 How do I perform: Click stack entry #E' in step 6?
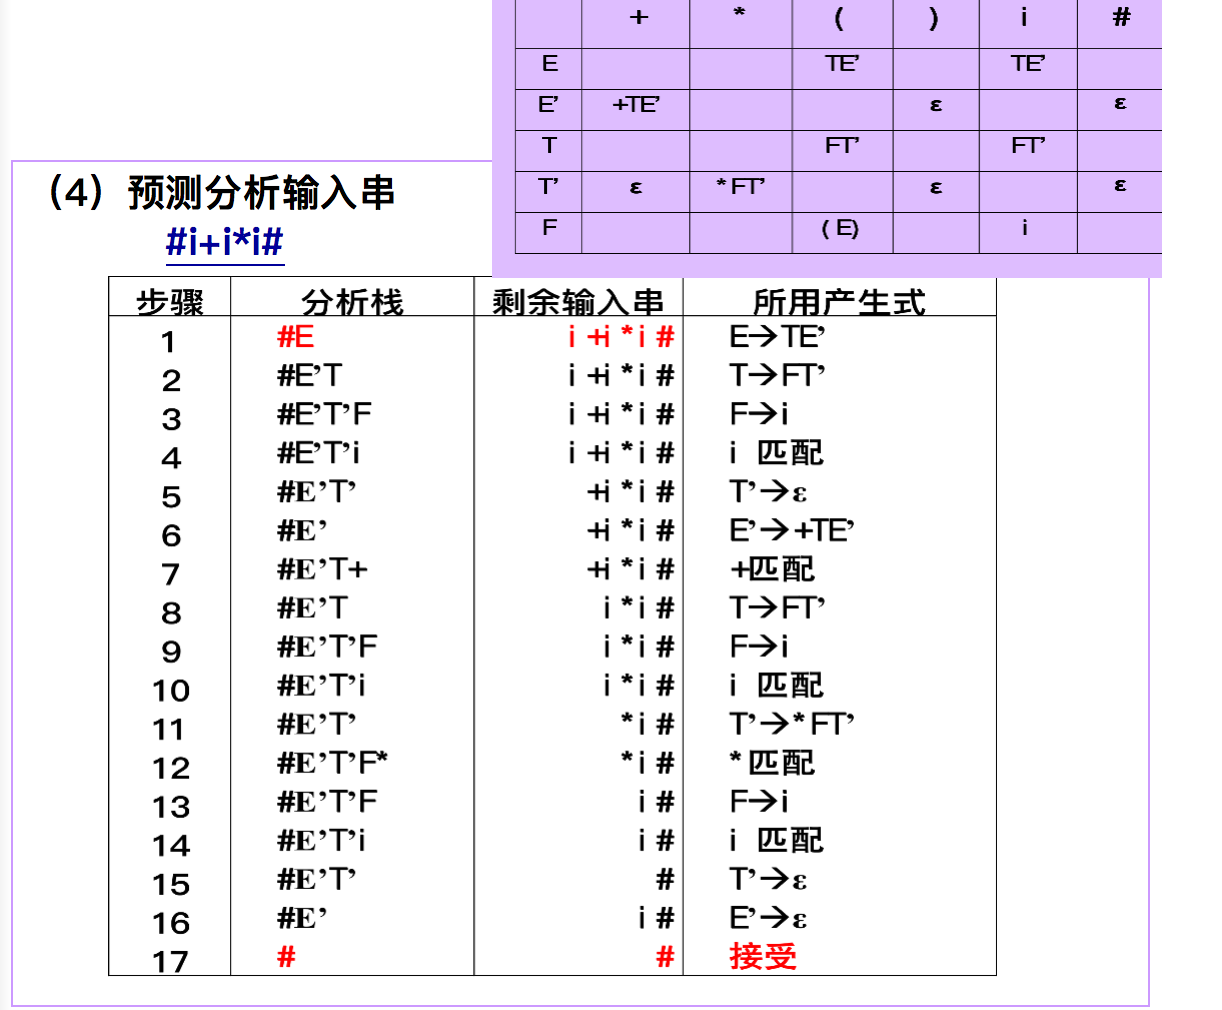click(302, 530)
